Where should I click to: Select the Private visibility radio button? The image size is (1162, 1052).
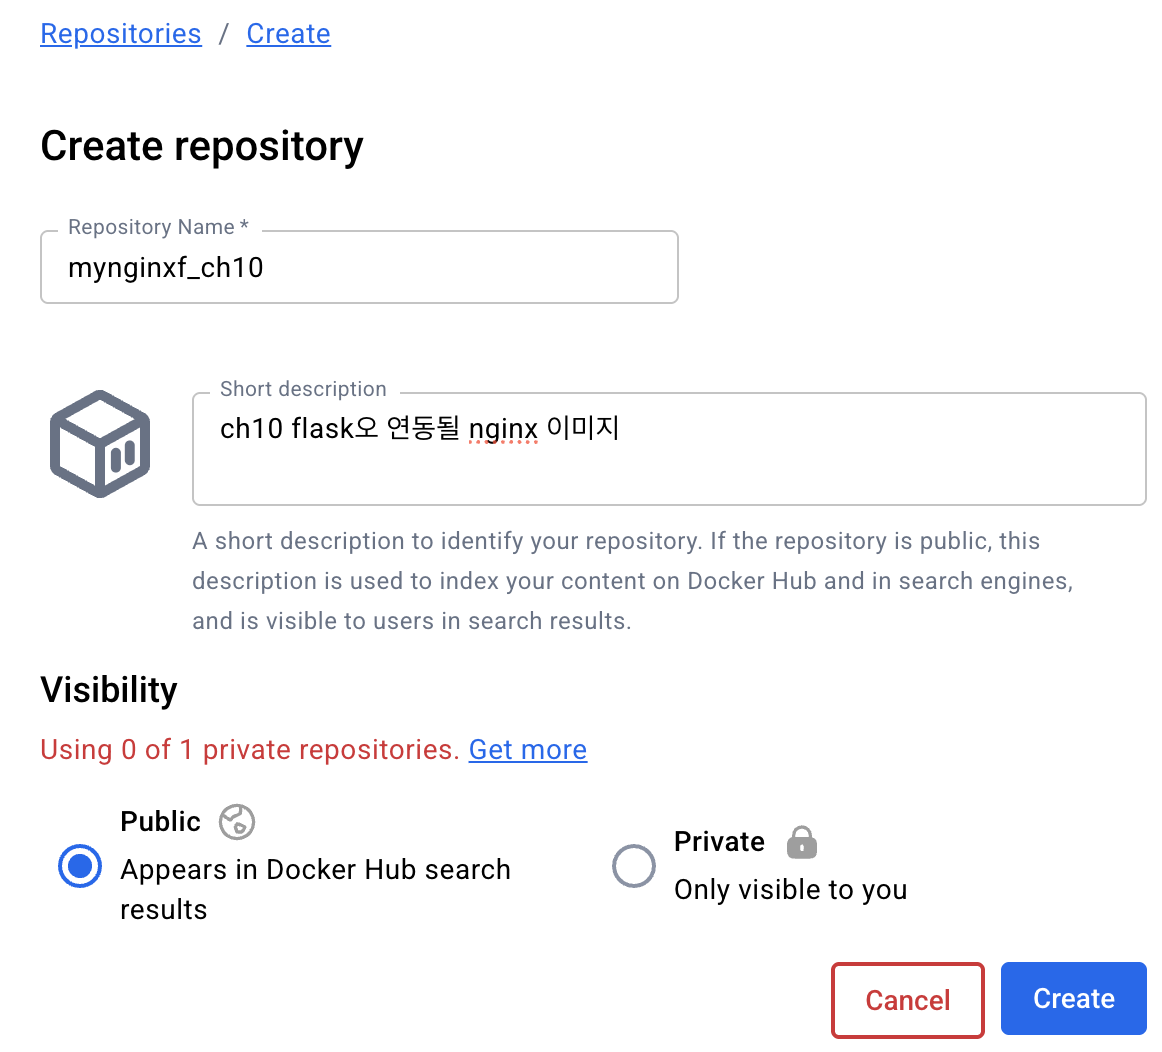pos(634,866)
